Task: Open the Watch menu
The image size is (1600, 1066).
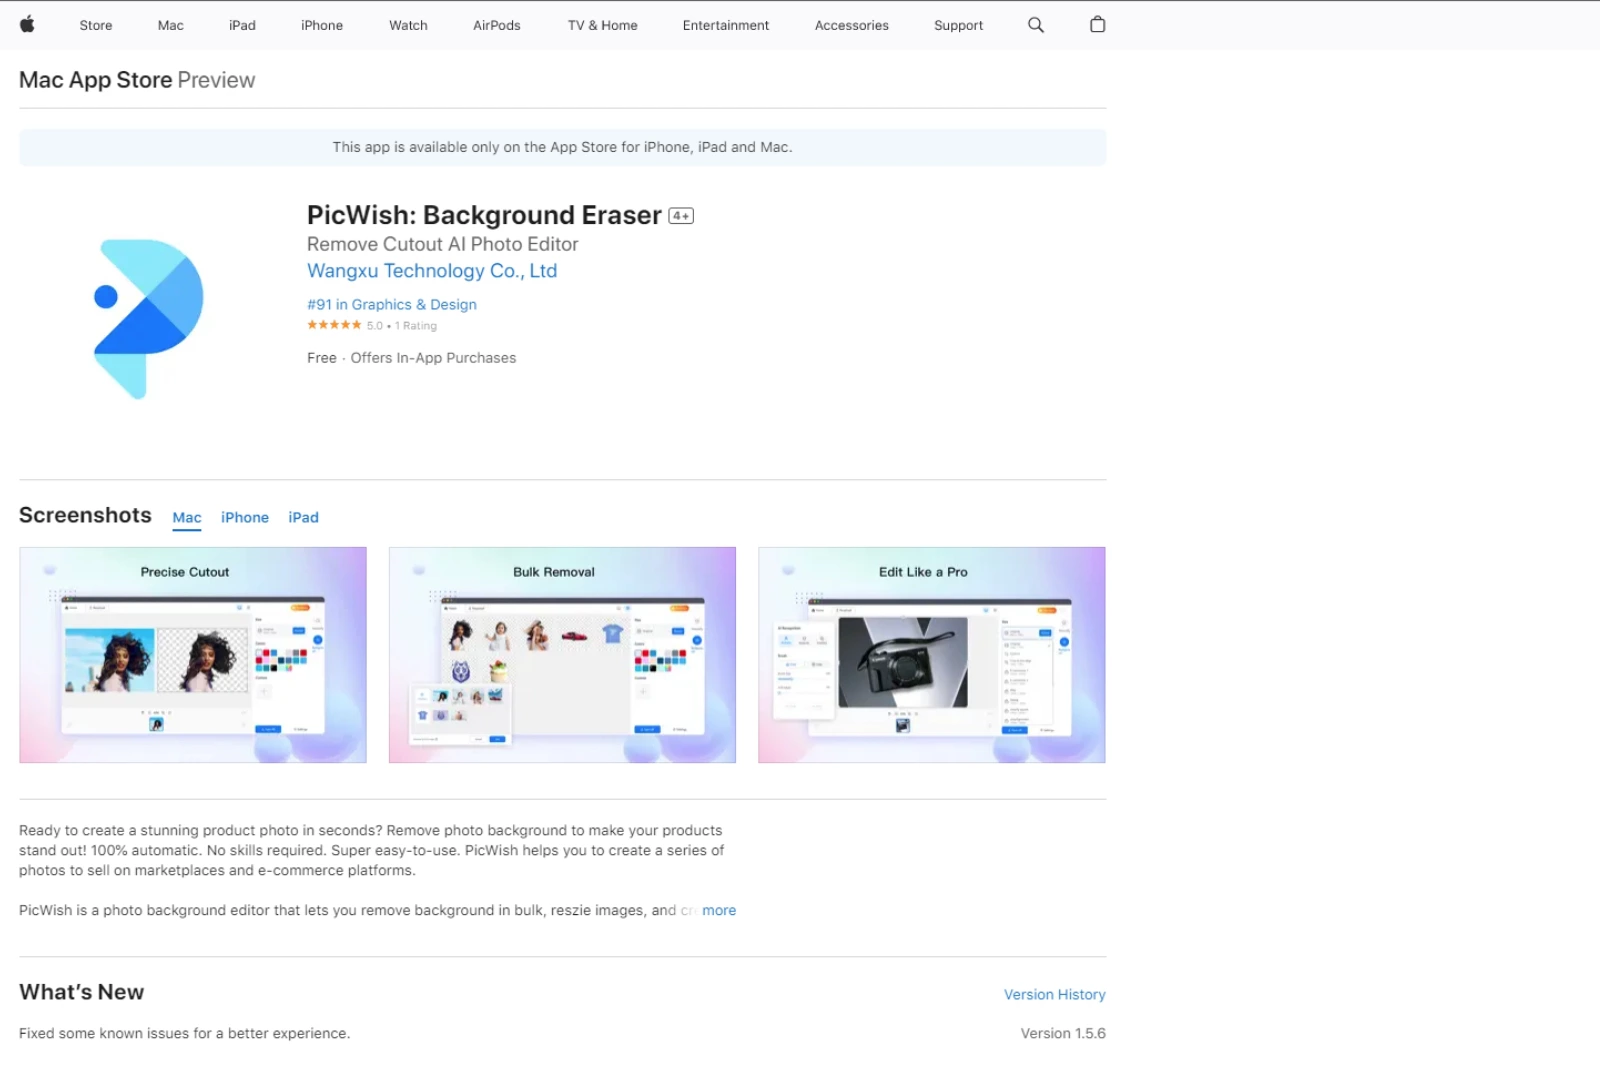Action: click(408, 26)
